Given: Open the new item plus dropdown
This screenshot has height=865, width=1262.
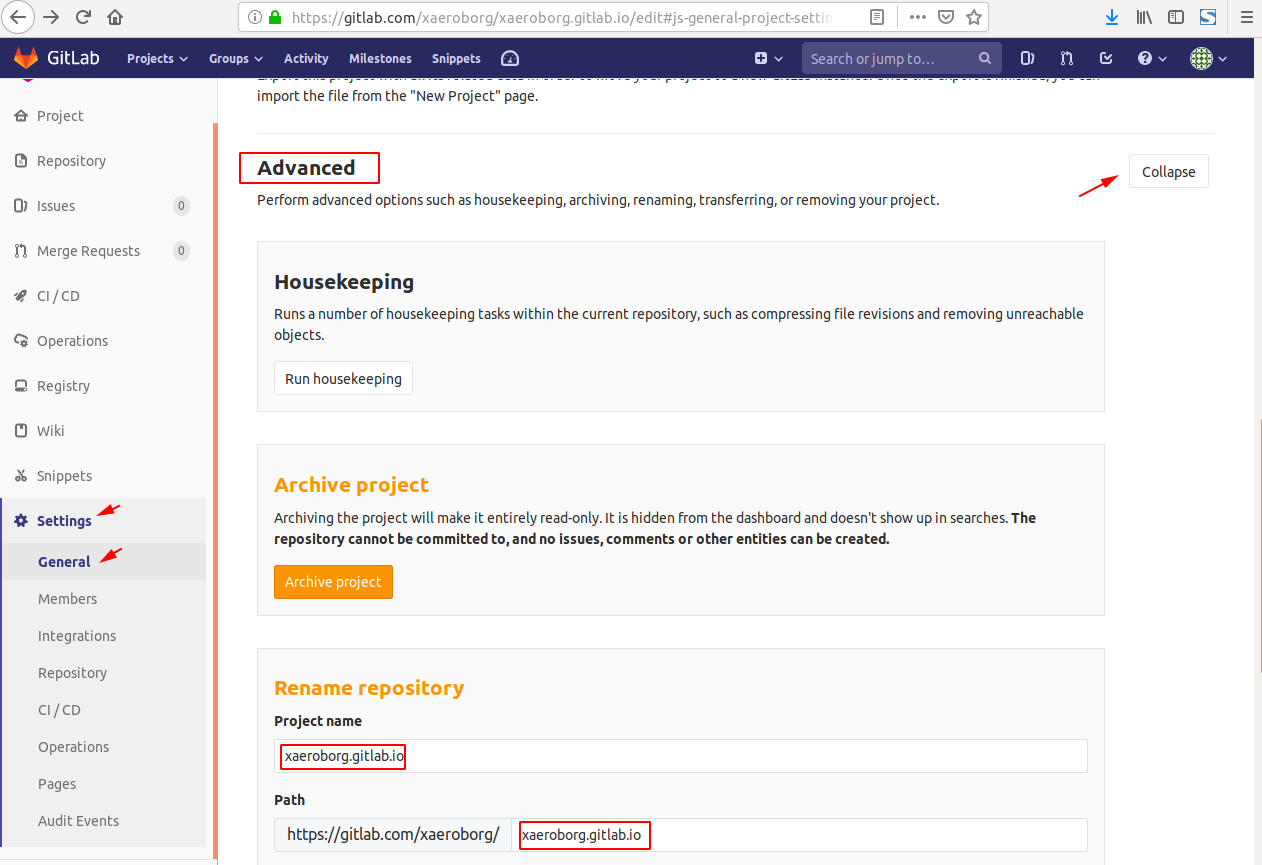Looking at the screenshot, I should 768,58.
